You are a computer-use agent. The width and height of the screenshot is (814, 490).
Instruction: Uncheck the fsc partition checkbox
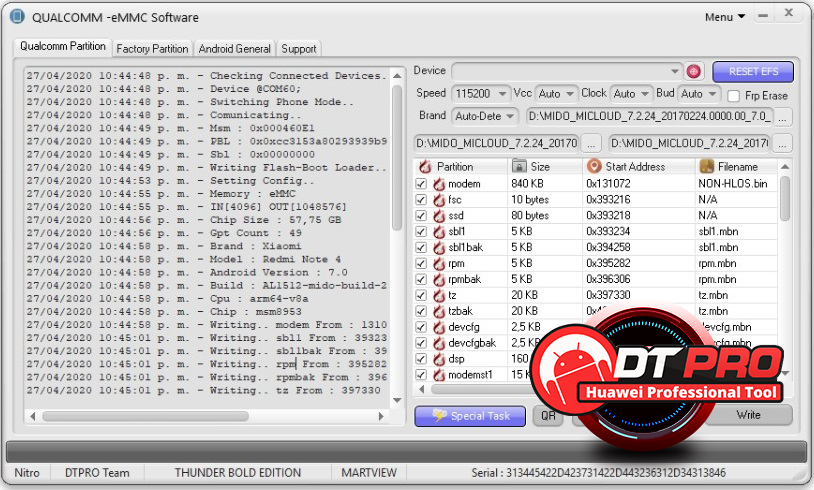click(x=421, y=200)
